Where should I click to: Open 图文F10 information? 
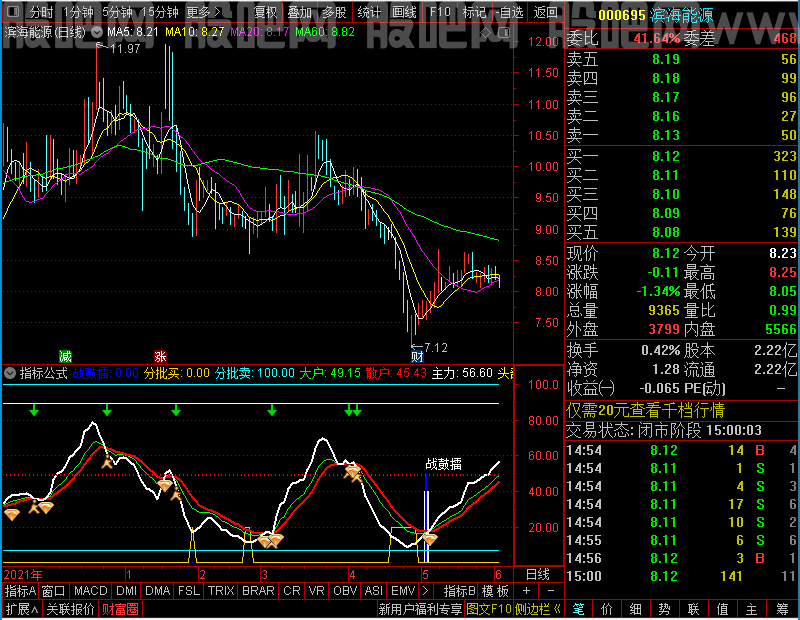pos(488,609)
